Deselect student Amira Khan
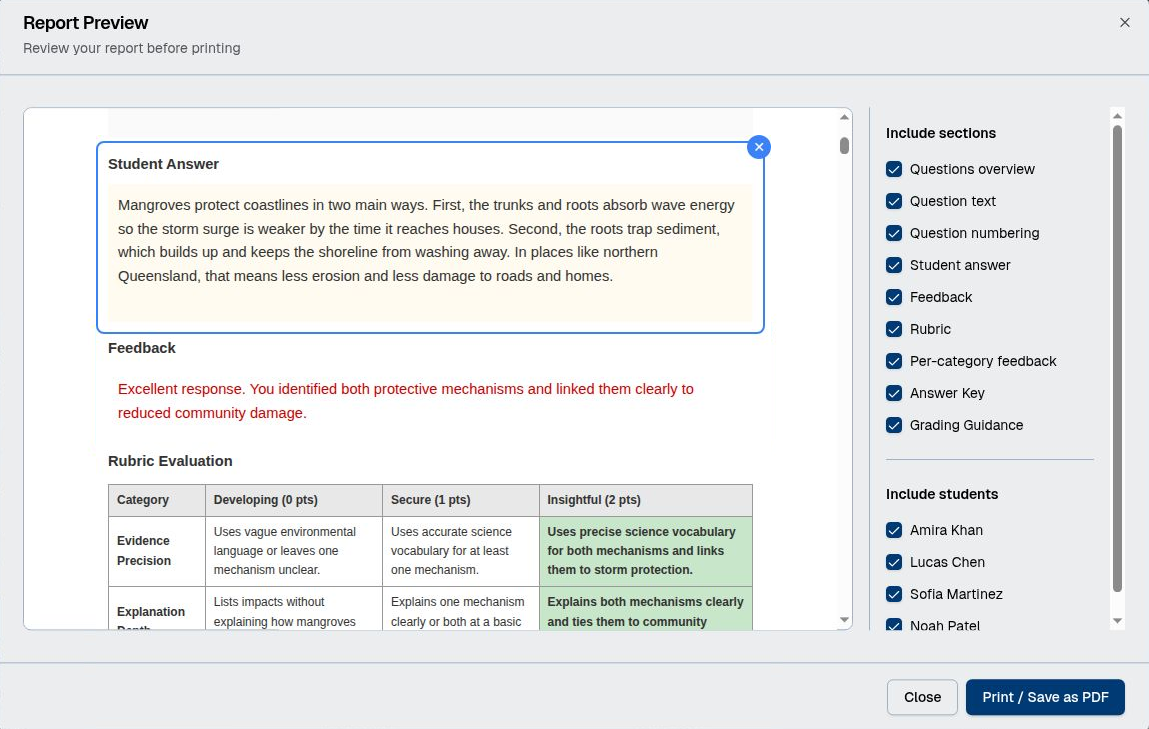This screenshot has height=729, width=1149. [x=894, y=530]
